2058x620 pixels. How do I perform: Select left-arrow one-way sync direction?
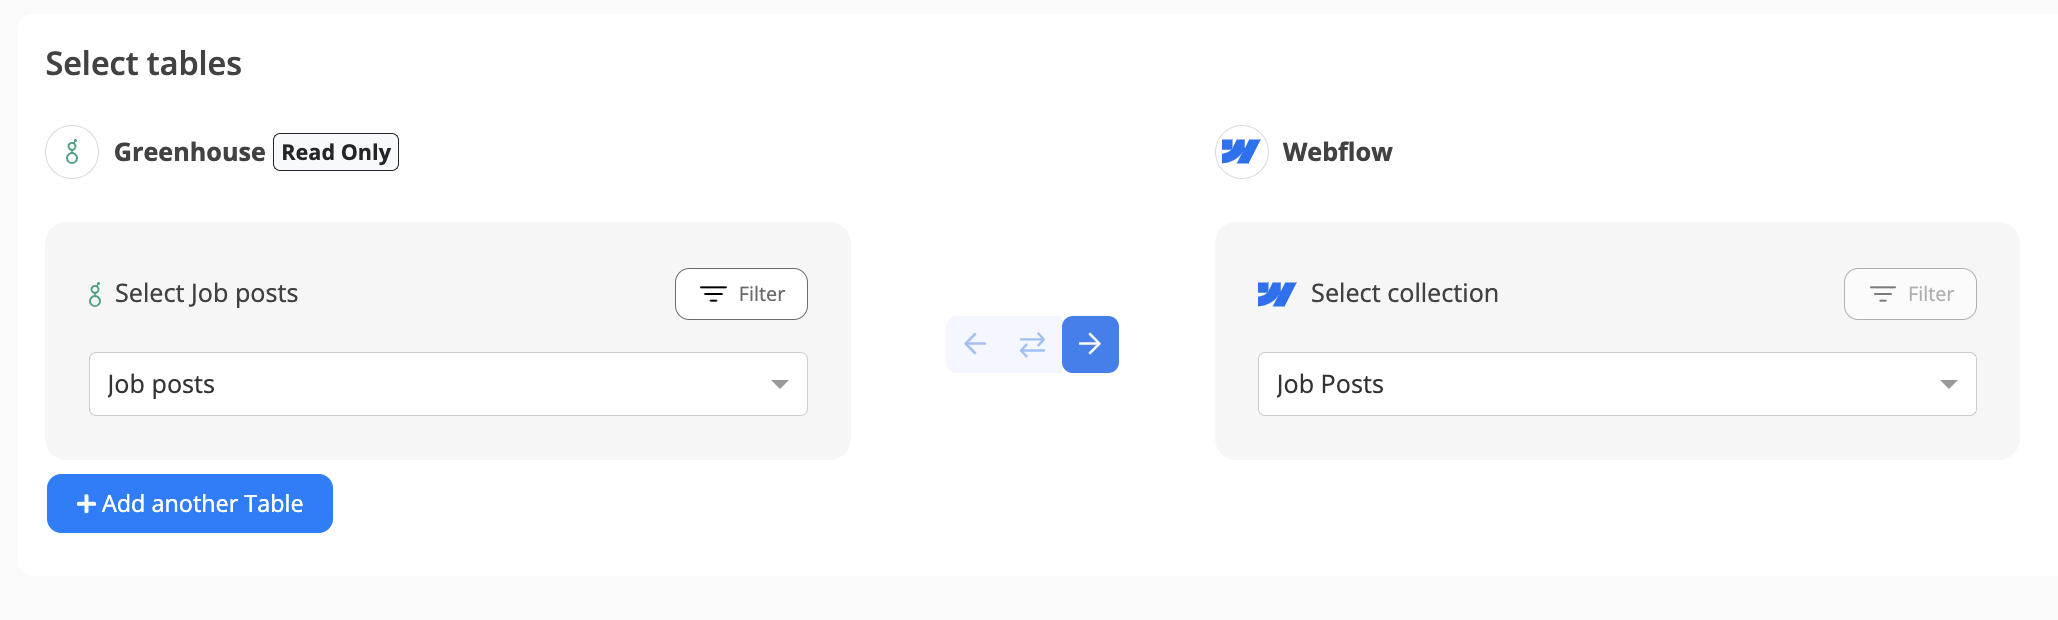click(x=975, y=344)
